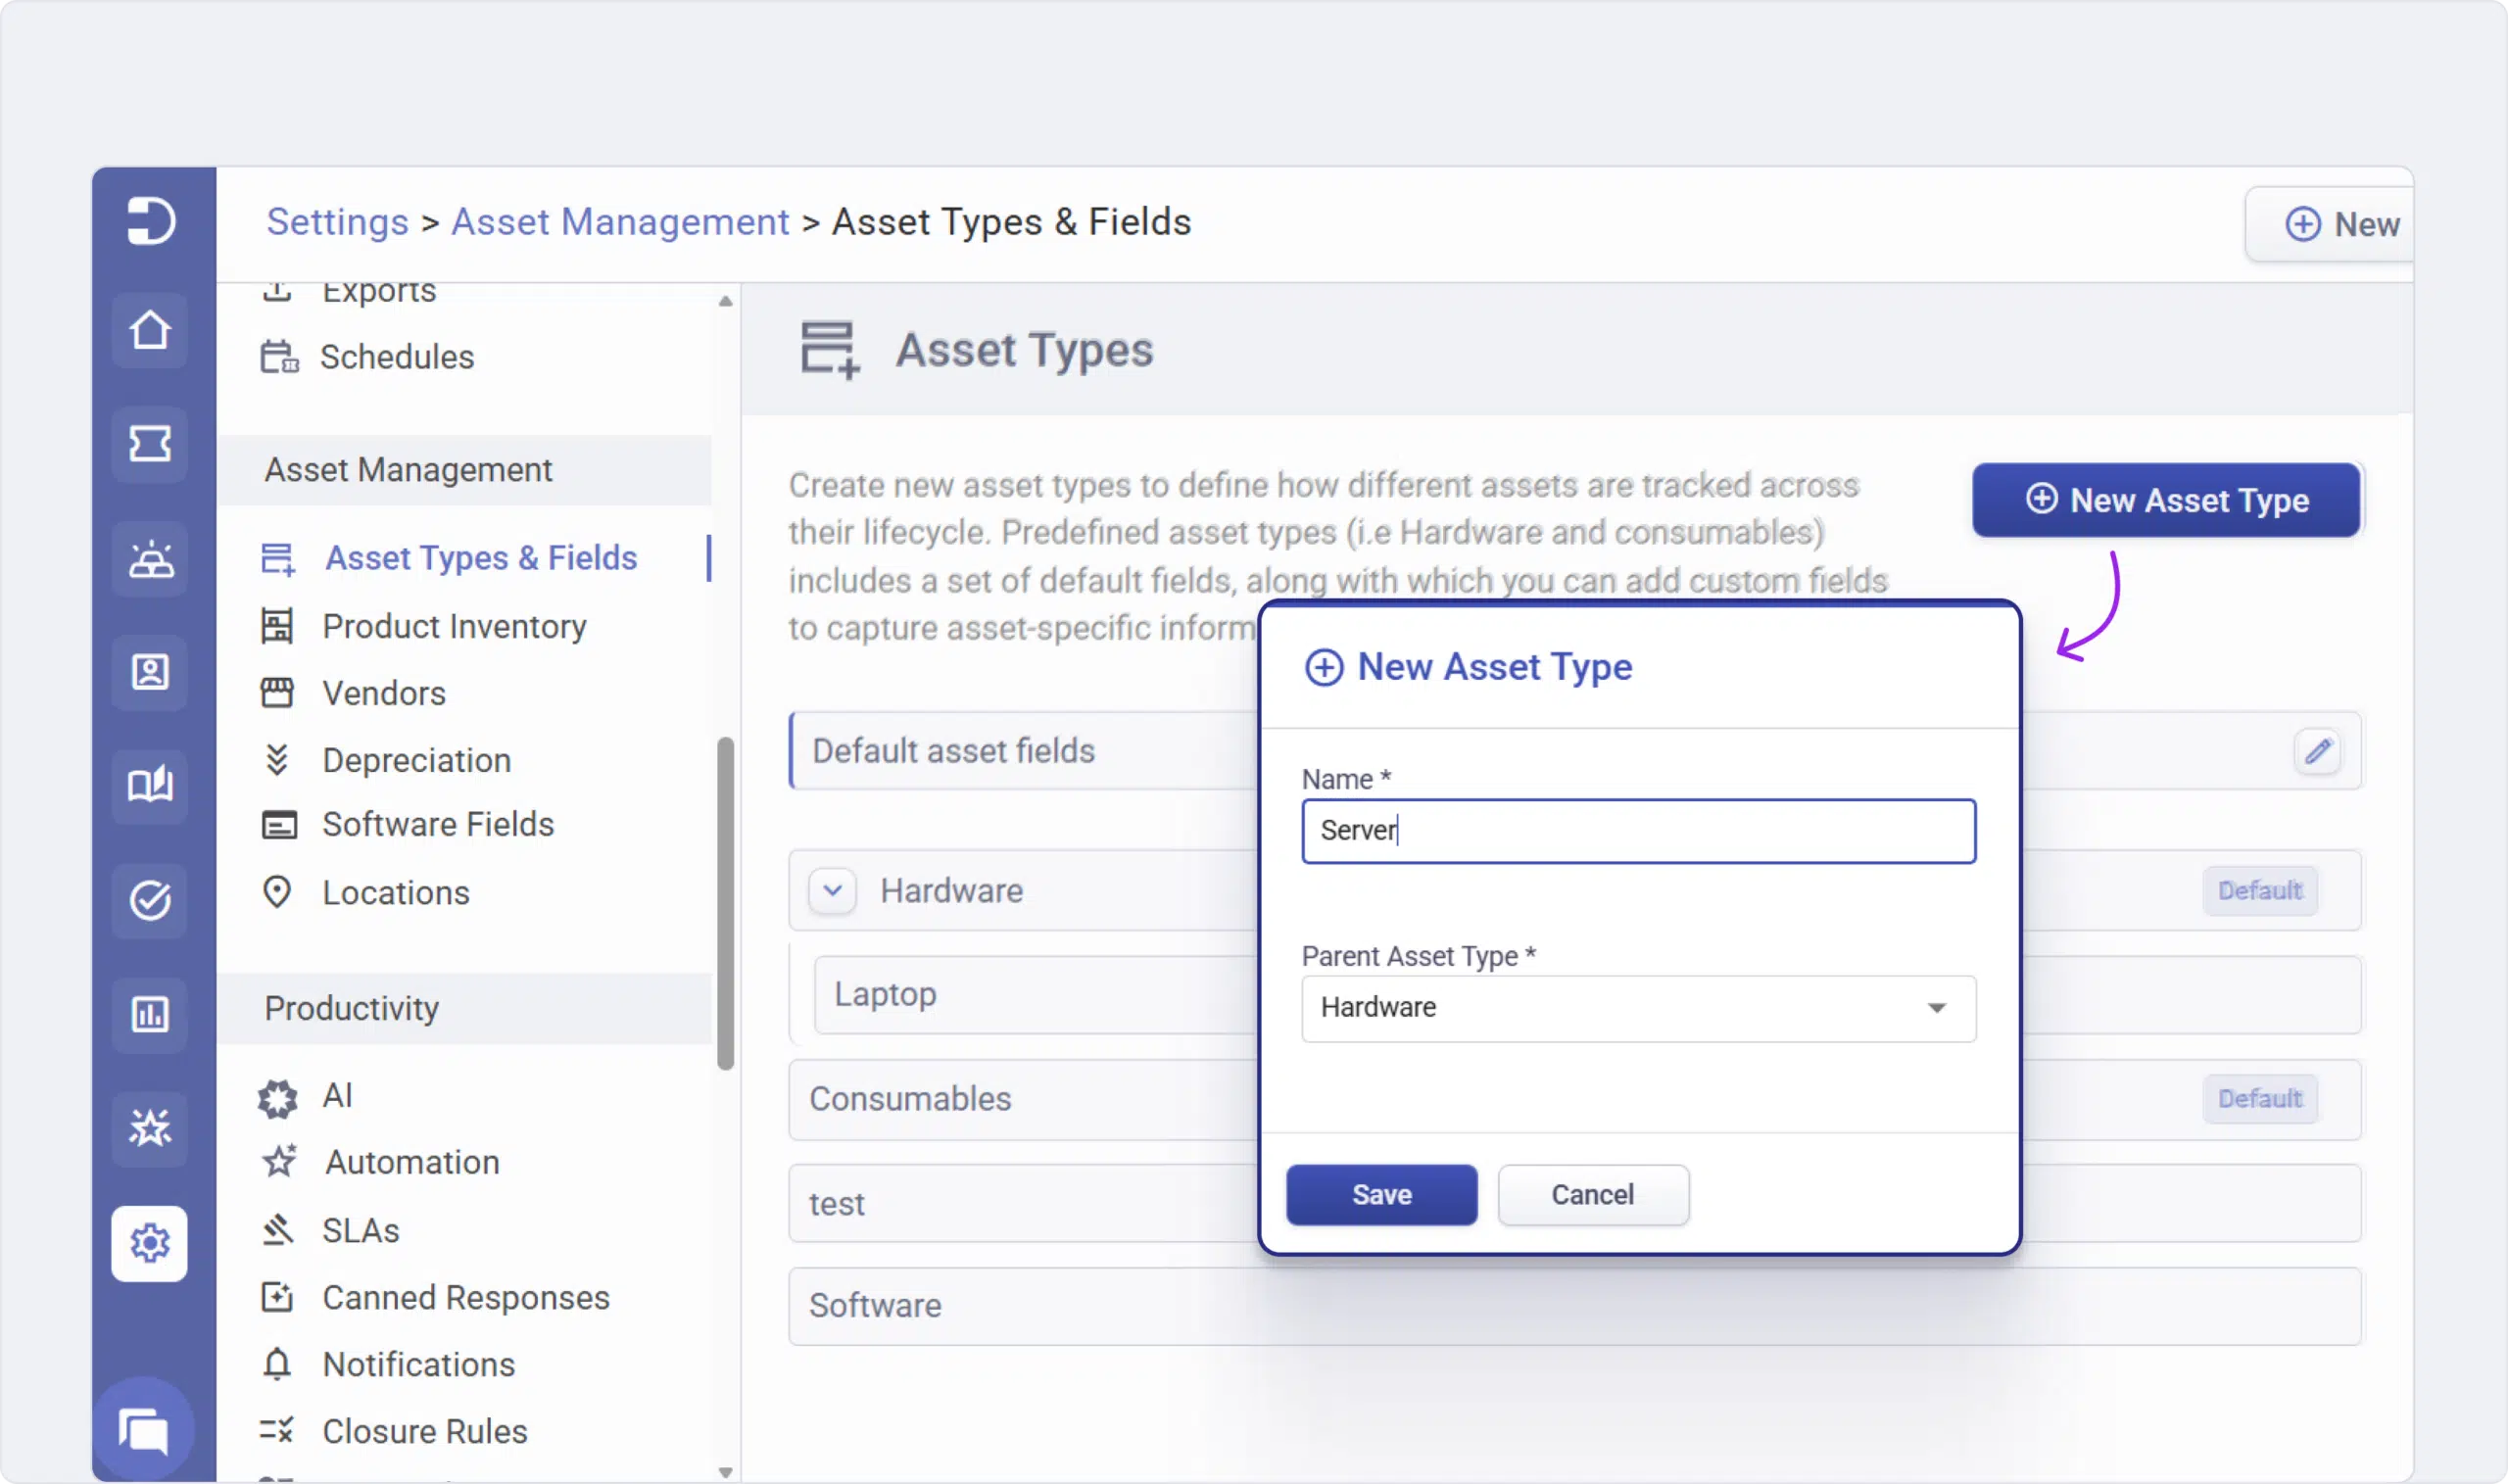Open Canned Responses settings page

pos(466,1297)
